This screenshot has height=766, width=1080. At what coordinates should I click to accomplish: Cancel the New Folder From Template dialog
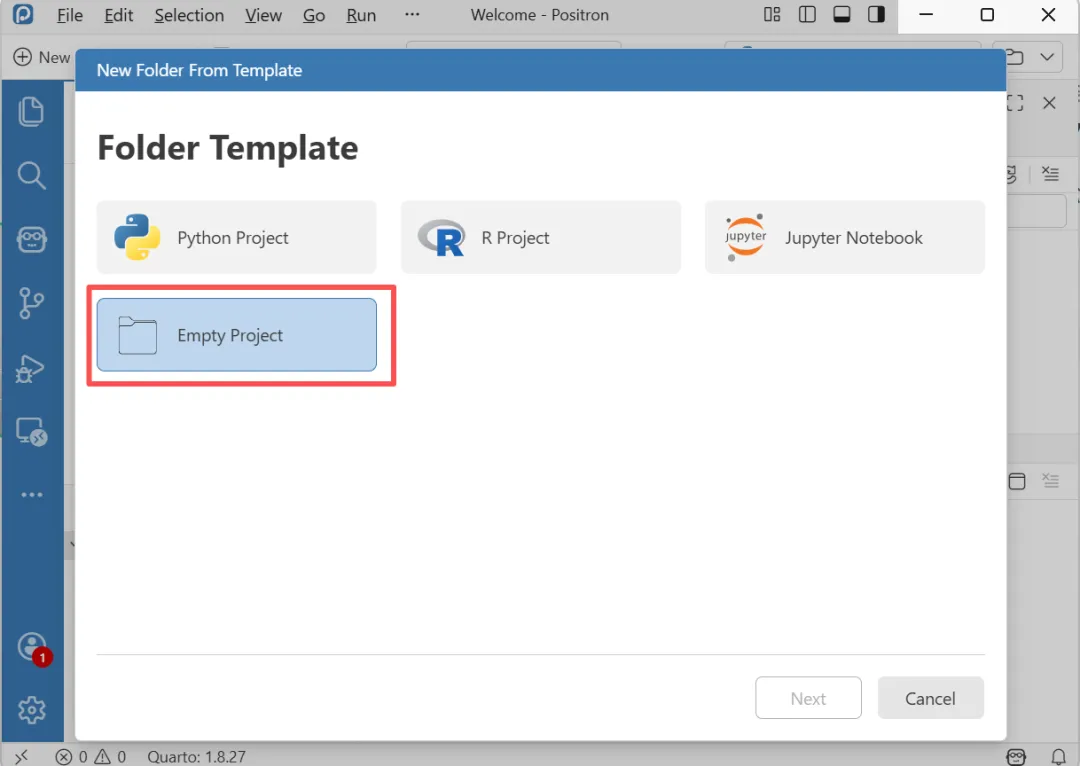coord(931,698)
